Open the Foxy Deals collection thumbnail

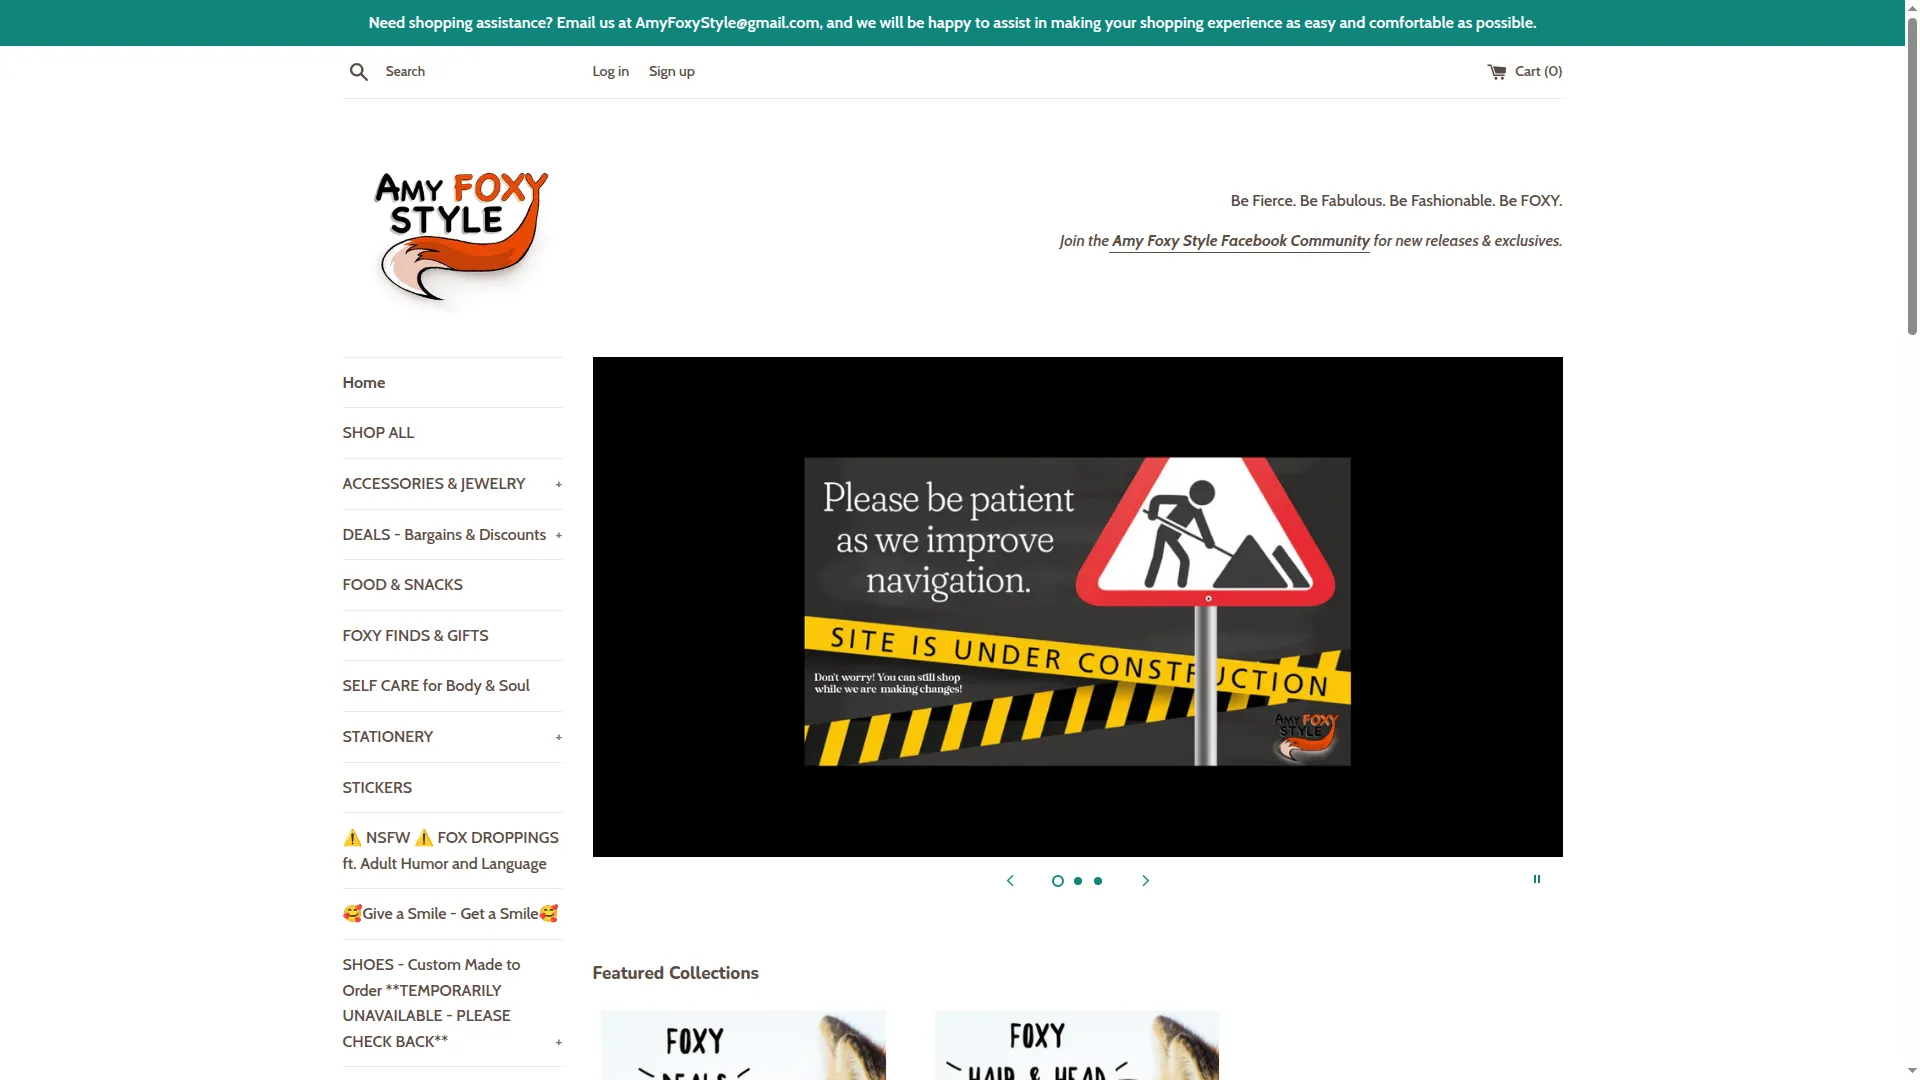[743, 1045]
